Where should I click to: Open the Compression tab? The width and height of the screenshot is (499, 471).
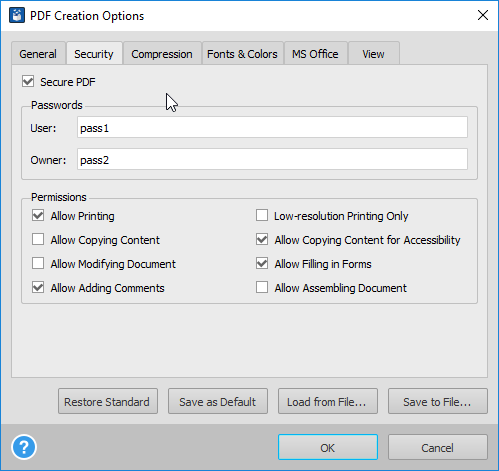[x=162, y=53]
